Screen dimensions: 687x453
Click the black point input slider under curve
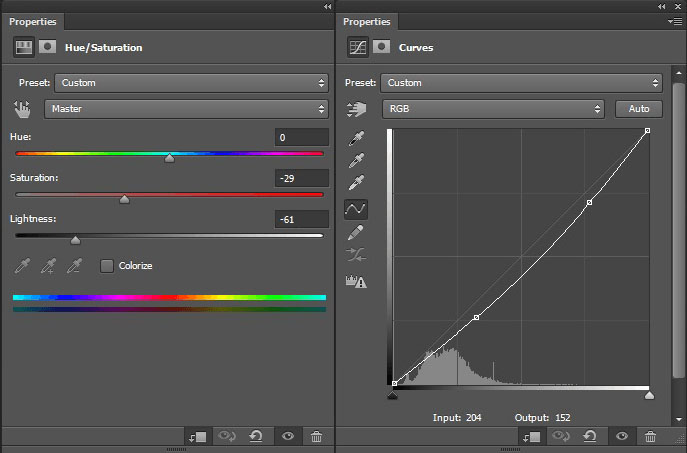point(393,396)
